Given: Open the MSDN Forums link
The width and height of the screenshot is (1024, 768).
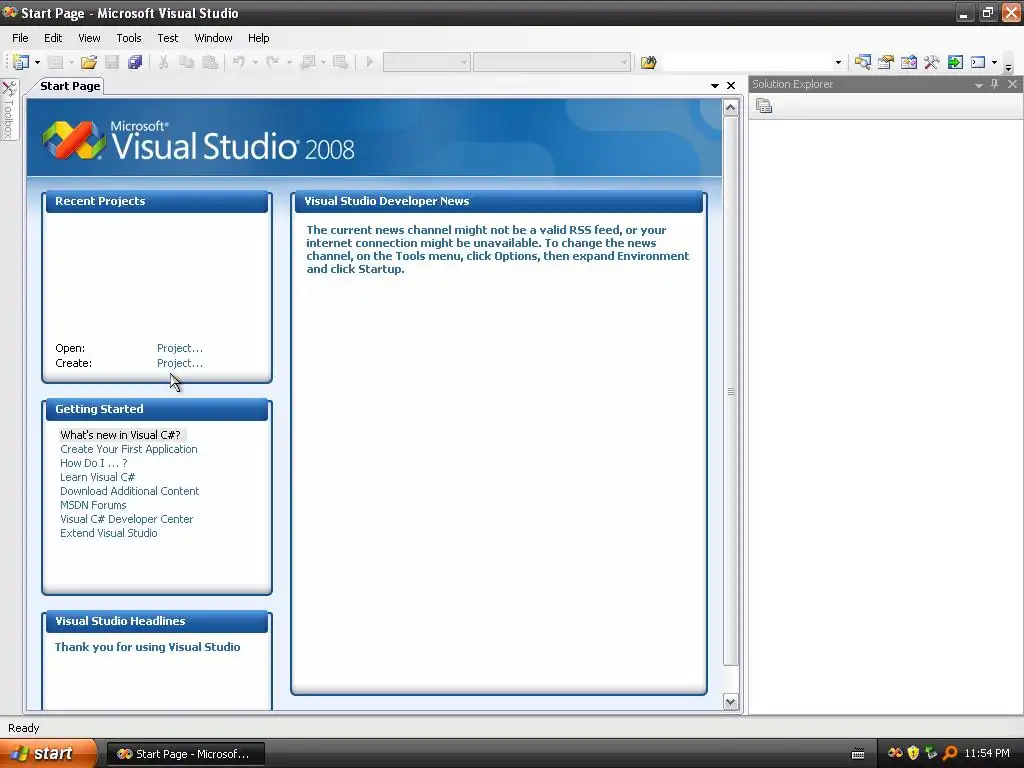Looking at the screenshot, I should pos(93,505).
